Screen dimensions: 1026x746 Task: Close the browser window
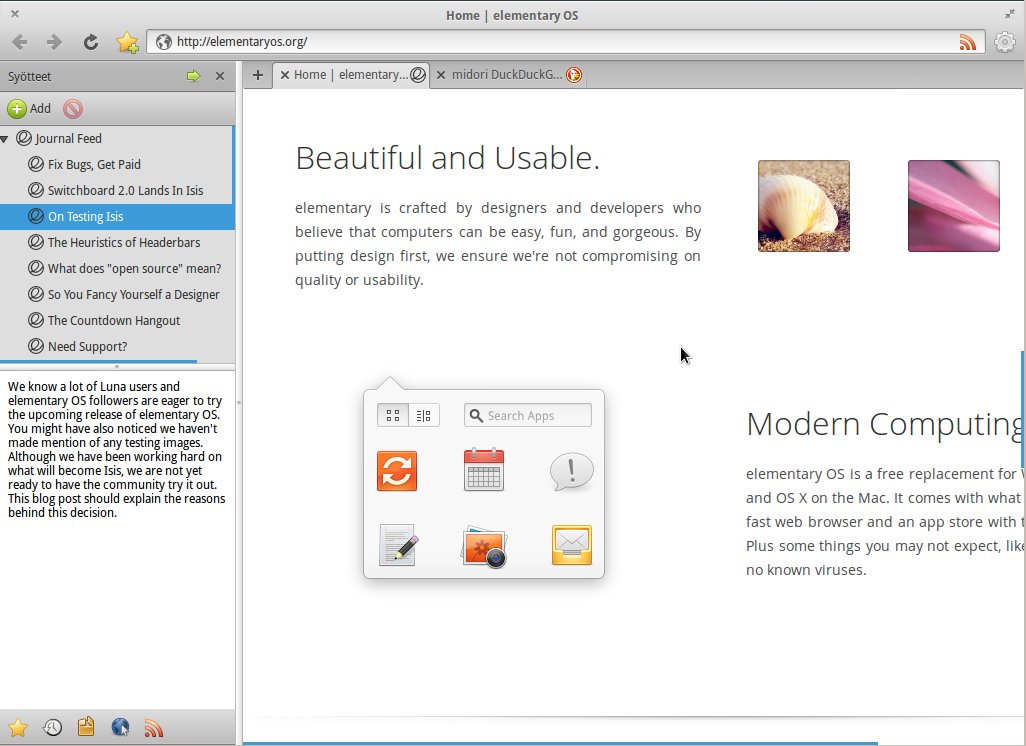click(x=15, y=13)
